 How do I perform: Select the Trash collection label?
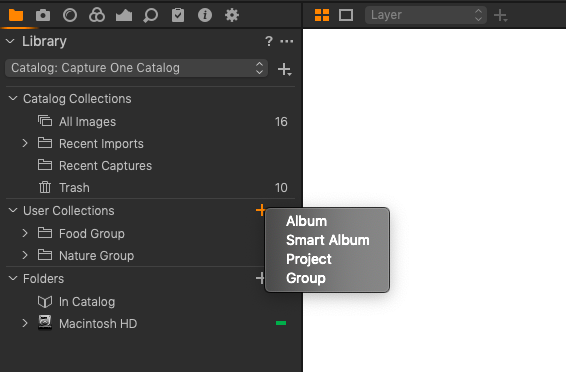pos(74,188)
